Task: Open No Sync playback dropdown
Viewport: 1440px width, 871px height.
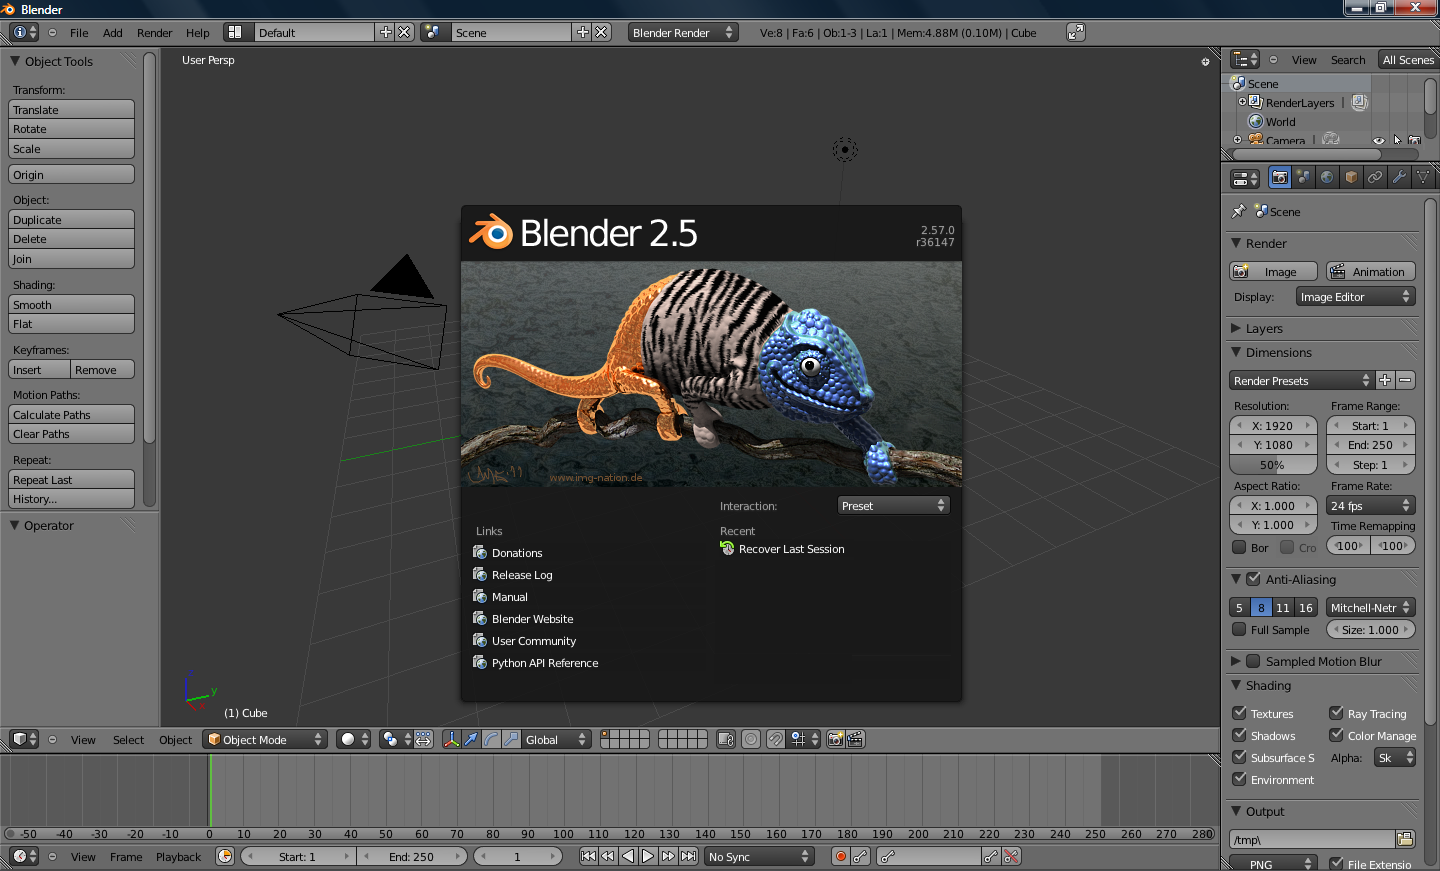Action: 759,857
